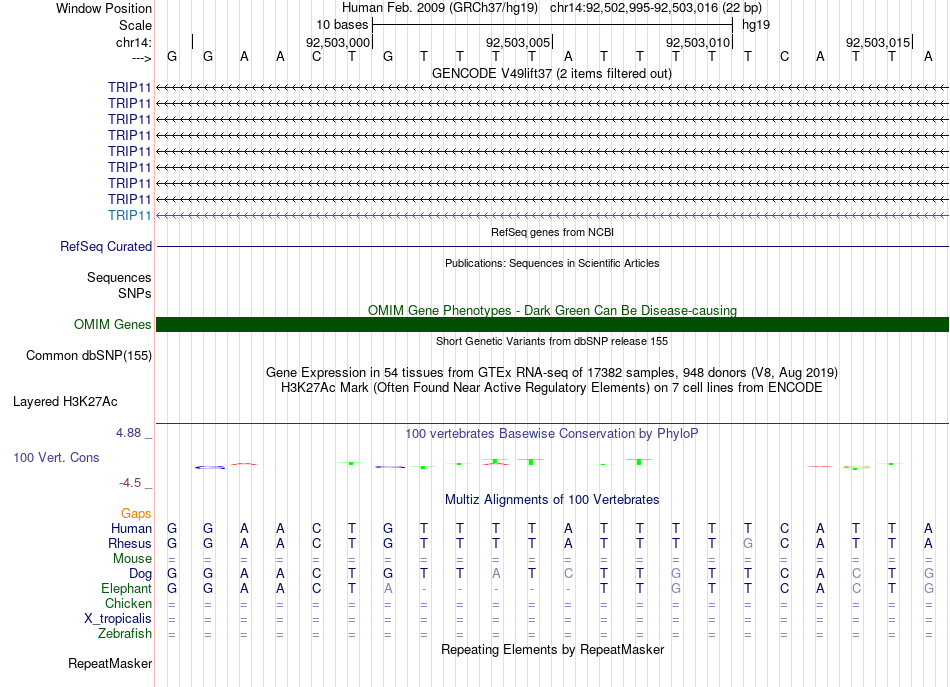Click the scale bar line beside 10 bases
Viewport: 950px width, 687px height.
(x=553, y=25)
